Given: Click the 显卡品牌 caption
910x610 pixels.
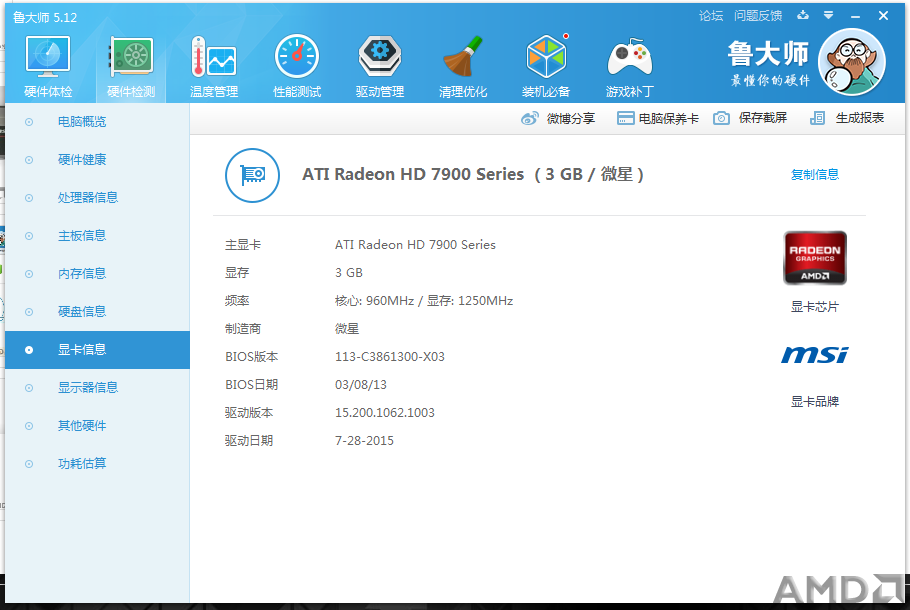Looking at the screenshot, I should (815, 402).
